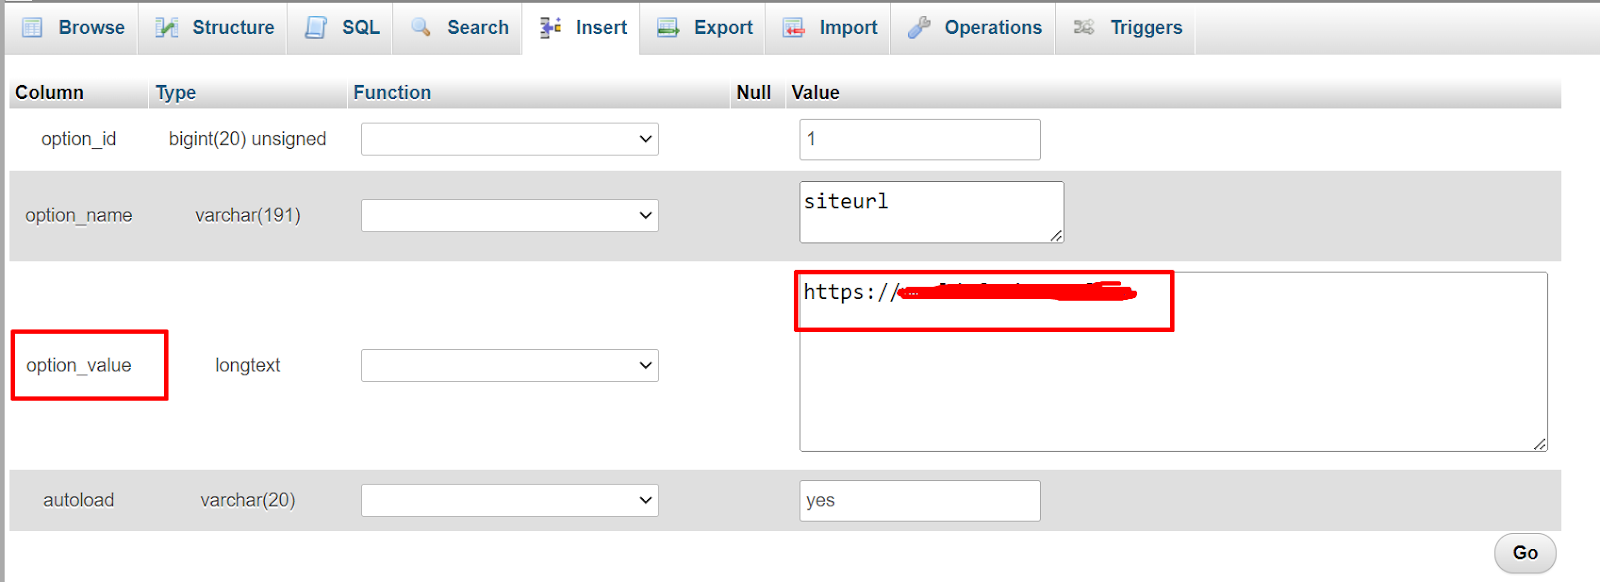
Task: Click the Search magnifier icon
Action: [x=421, y=28]
